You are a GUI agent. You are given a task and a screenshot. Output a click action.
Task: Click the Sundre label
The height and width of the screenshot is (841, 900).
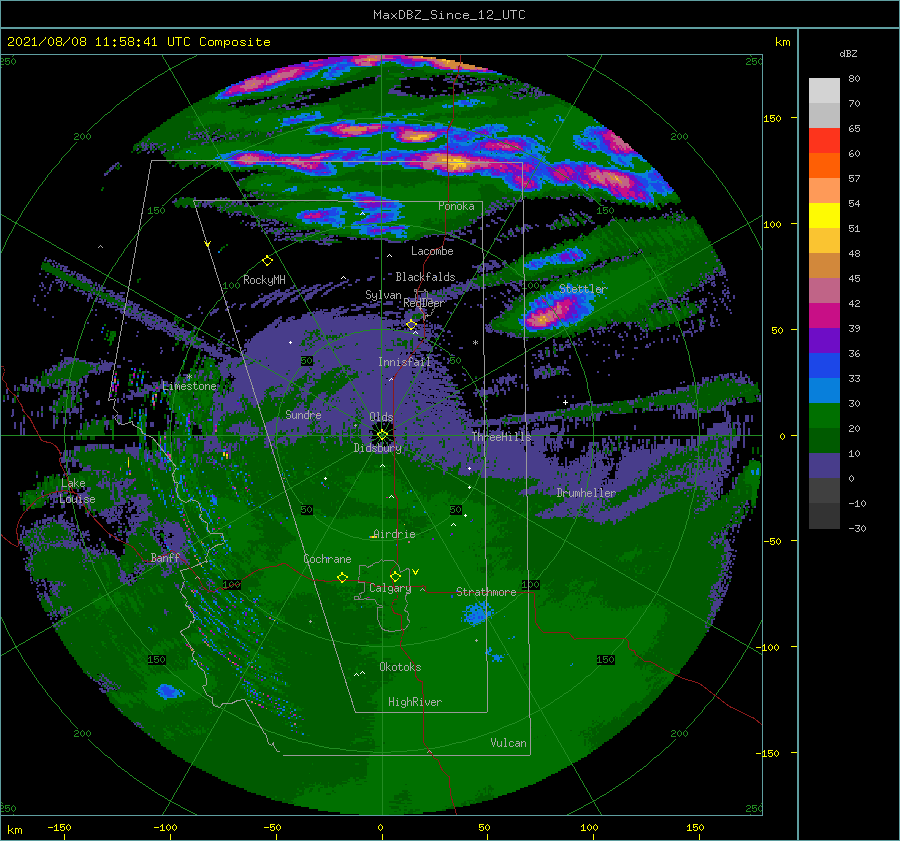pyautogui.click(x=303, y=414)
